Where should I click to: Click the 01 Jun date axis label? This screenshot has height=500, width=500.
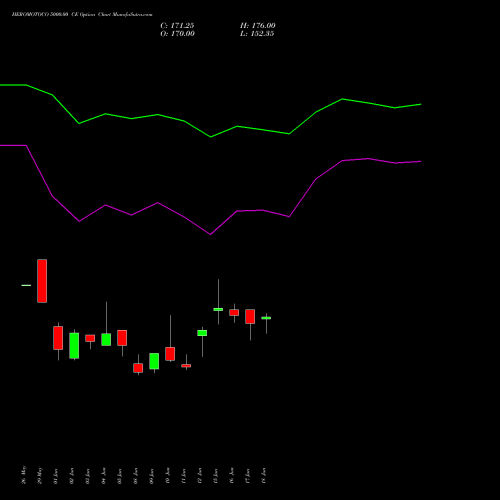pyautogui.click(x=56, y=476)
